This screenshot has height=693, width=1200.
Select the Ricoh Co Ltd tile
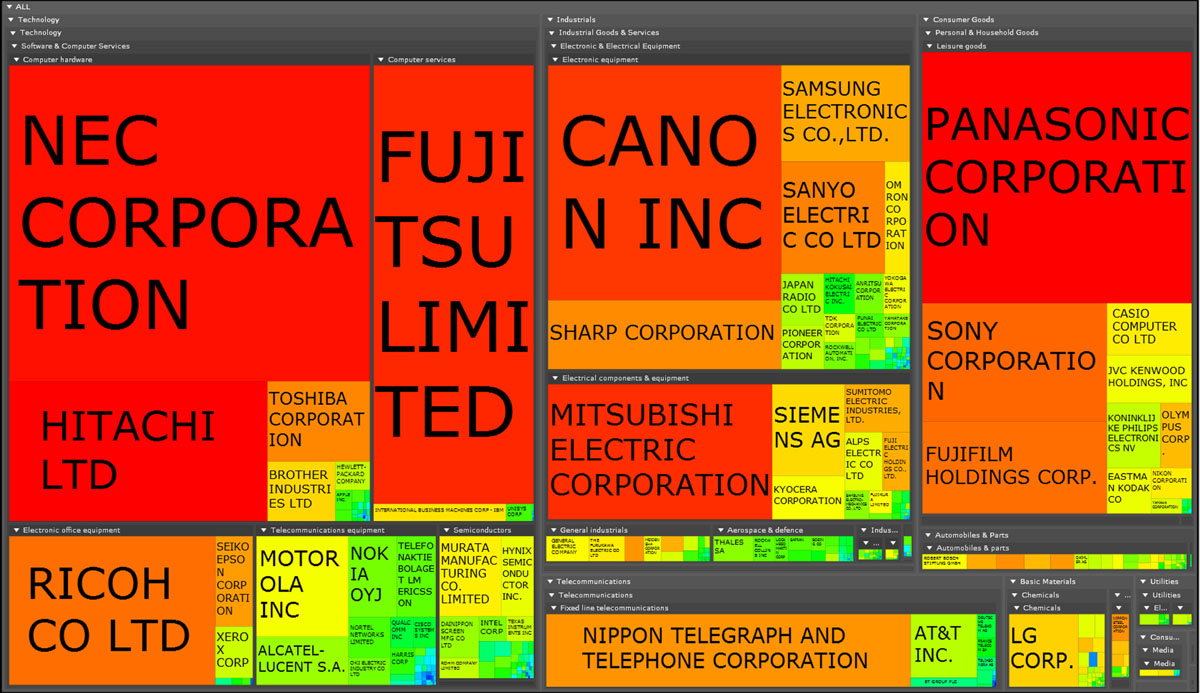coord(110,610)
